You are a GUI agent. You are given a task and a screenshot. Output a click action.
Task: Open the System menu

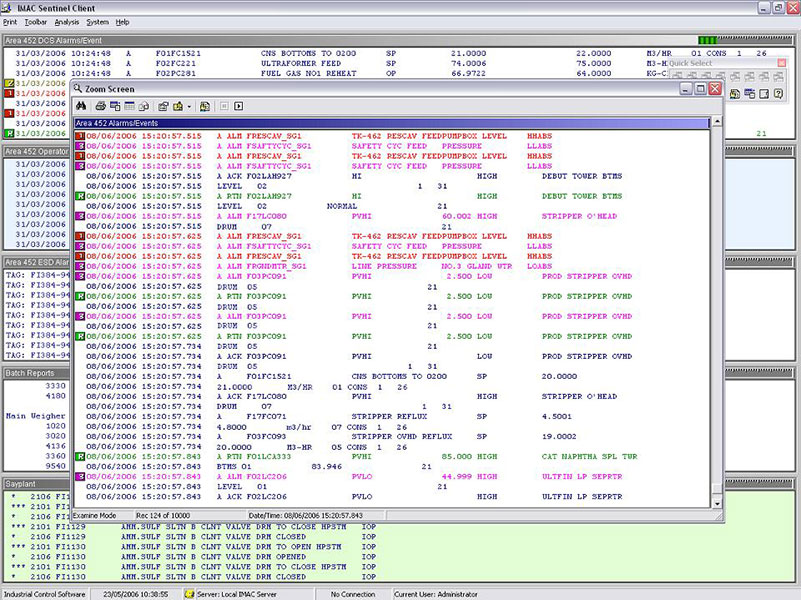(98, 21)
